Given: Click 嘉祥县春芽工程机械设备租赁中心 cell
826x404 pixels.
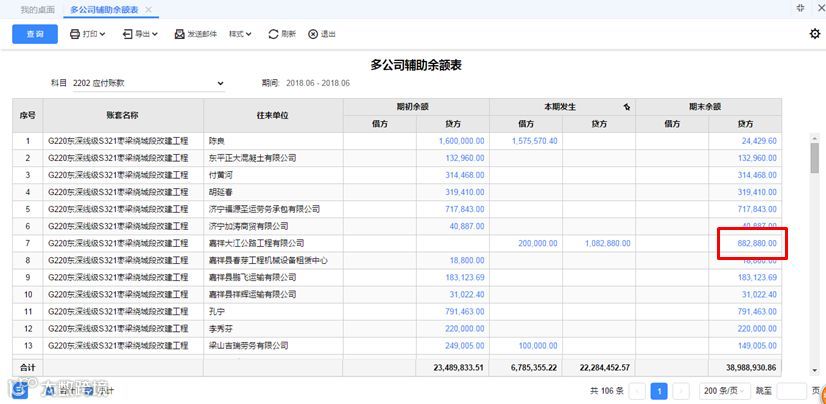Looking at the screenshot, I should (273, 260).
